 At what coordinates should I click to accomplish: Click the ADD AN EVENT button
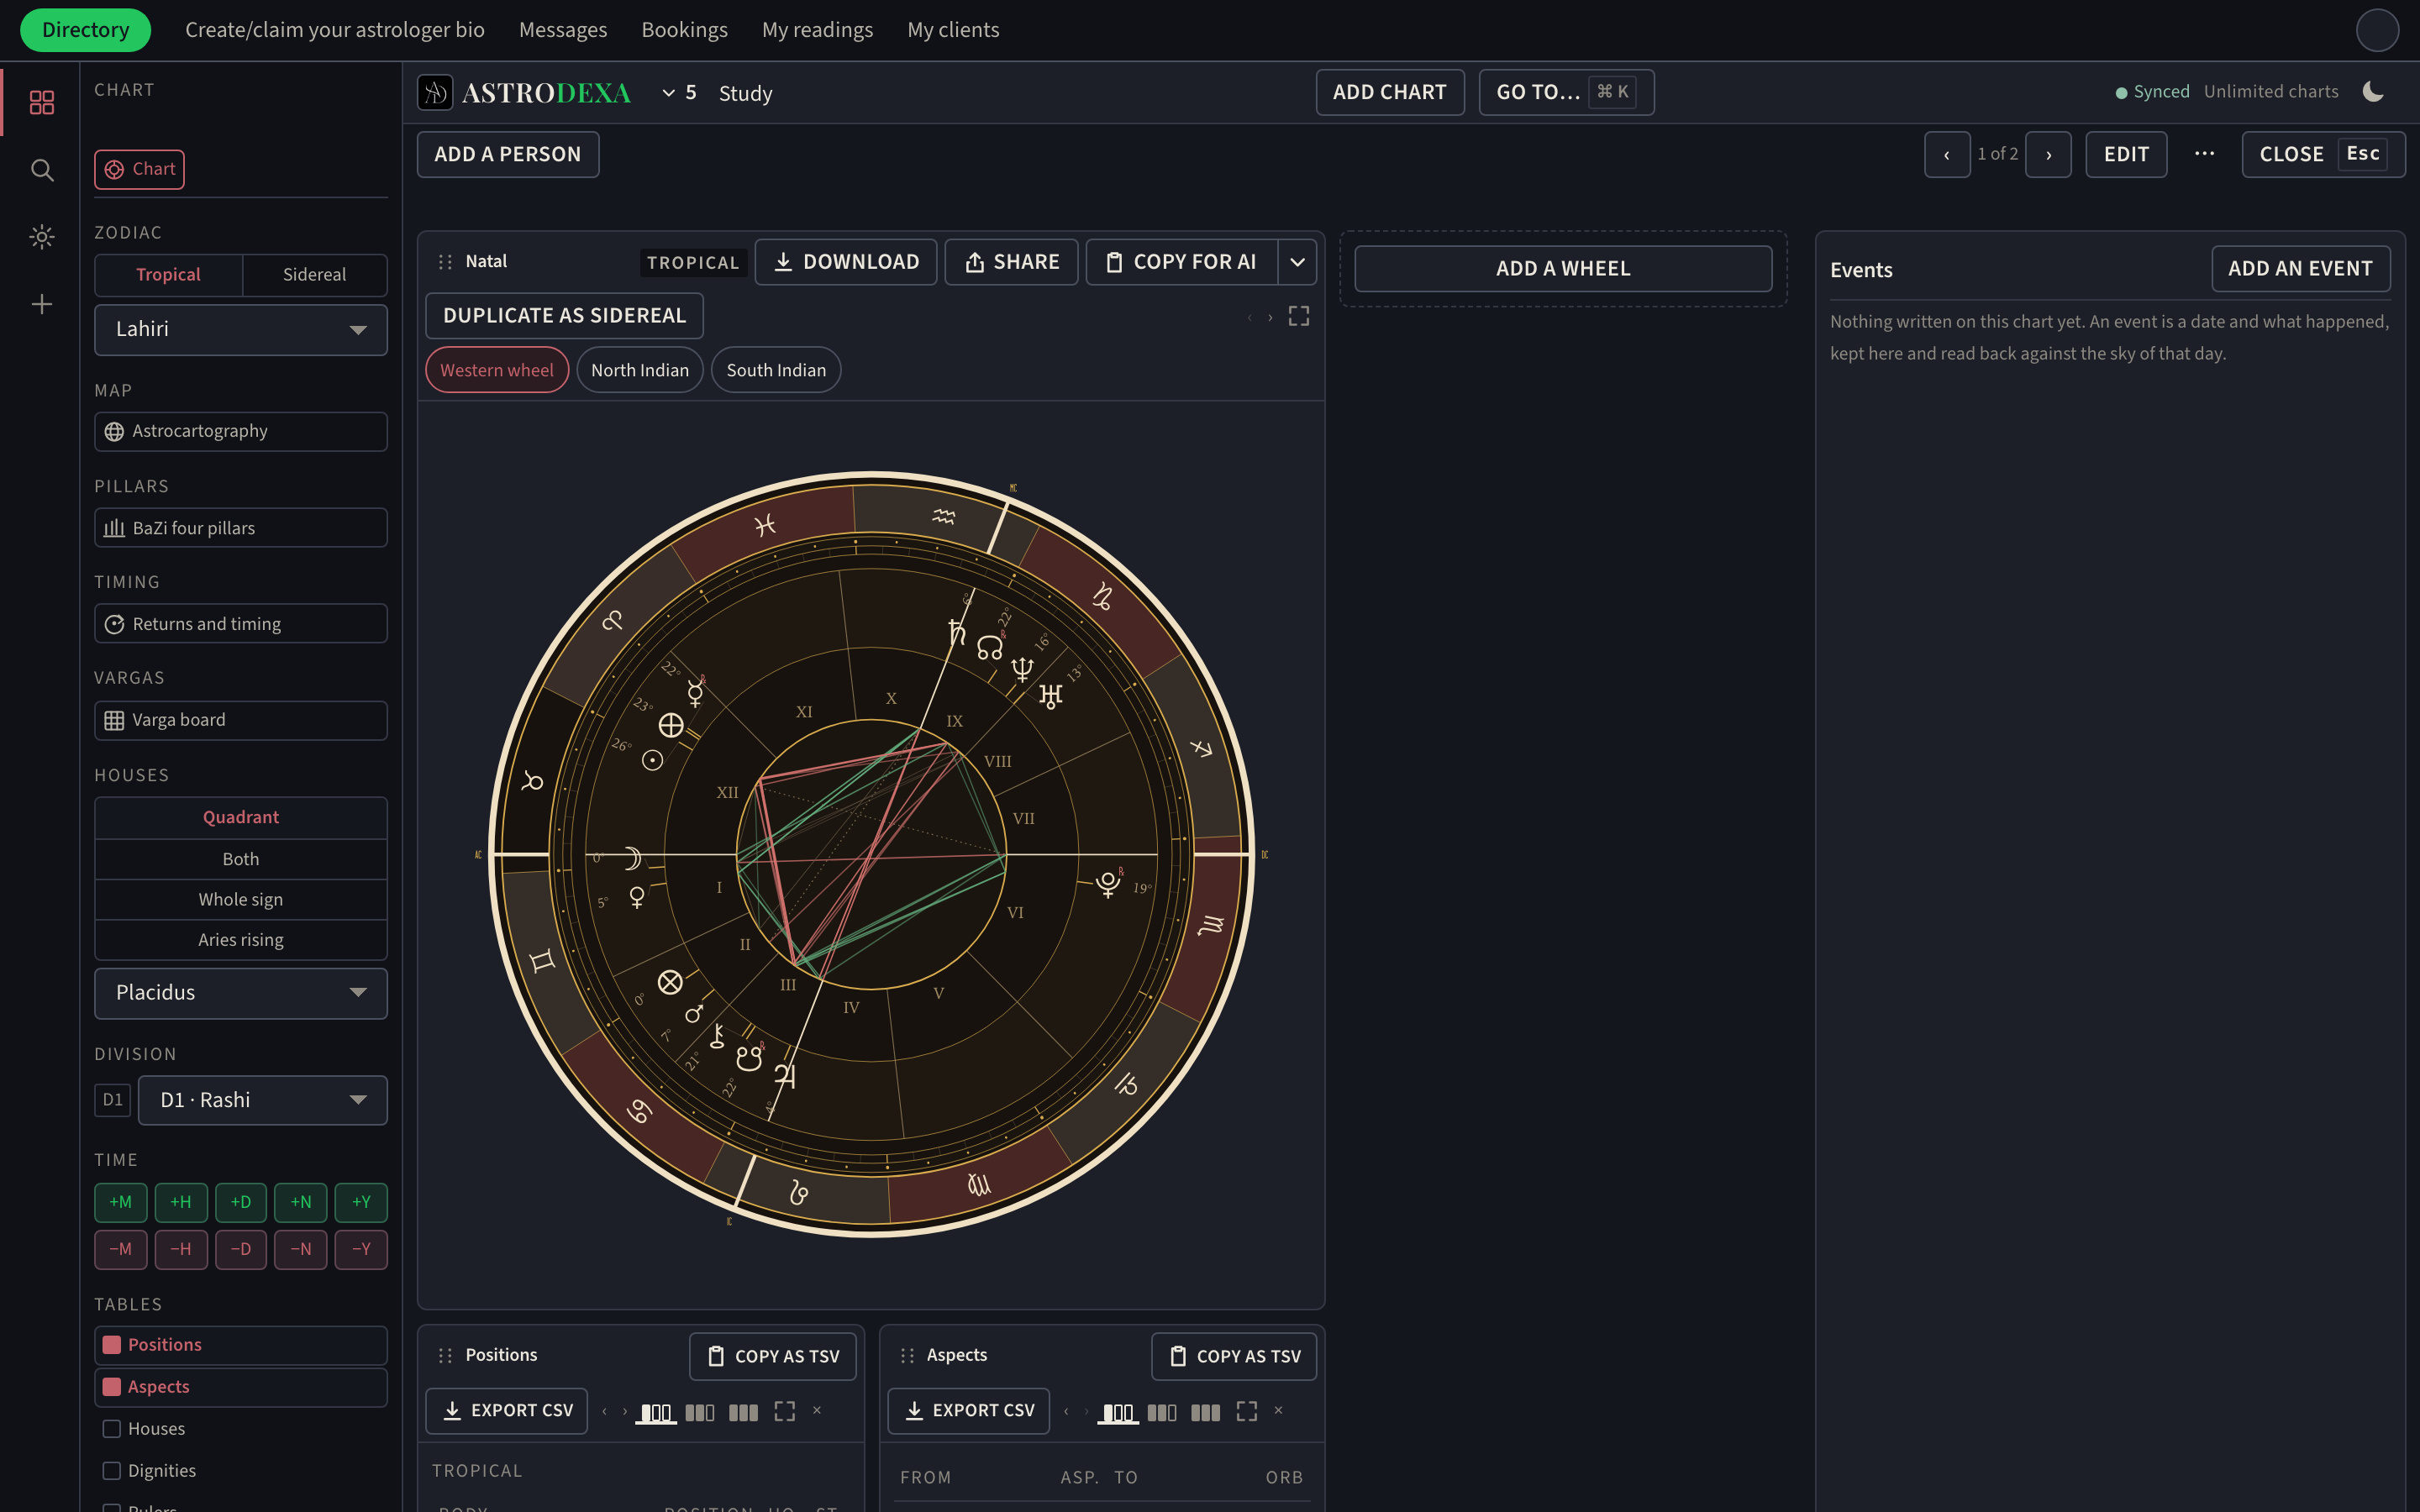coord(2300,269)
